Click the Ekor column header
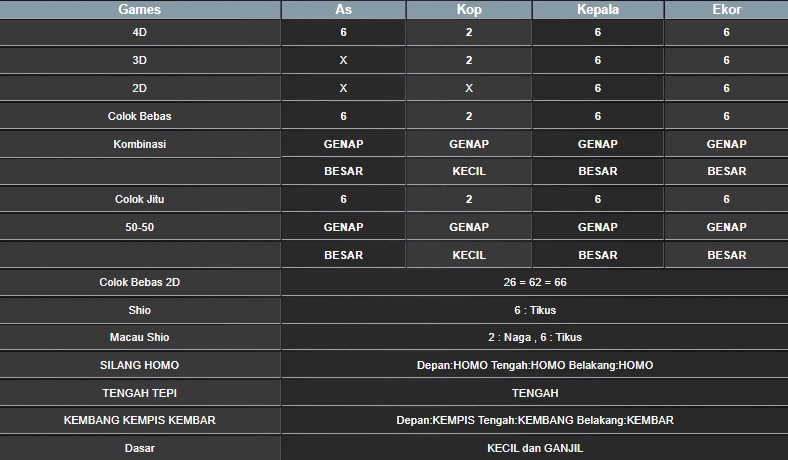Image resolution: width=788 pixels, height=460 pixels. (726, 10)
